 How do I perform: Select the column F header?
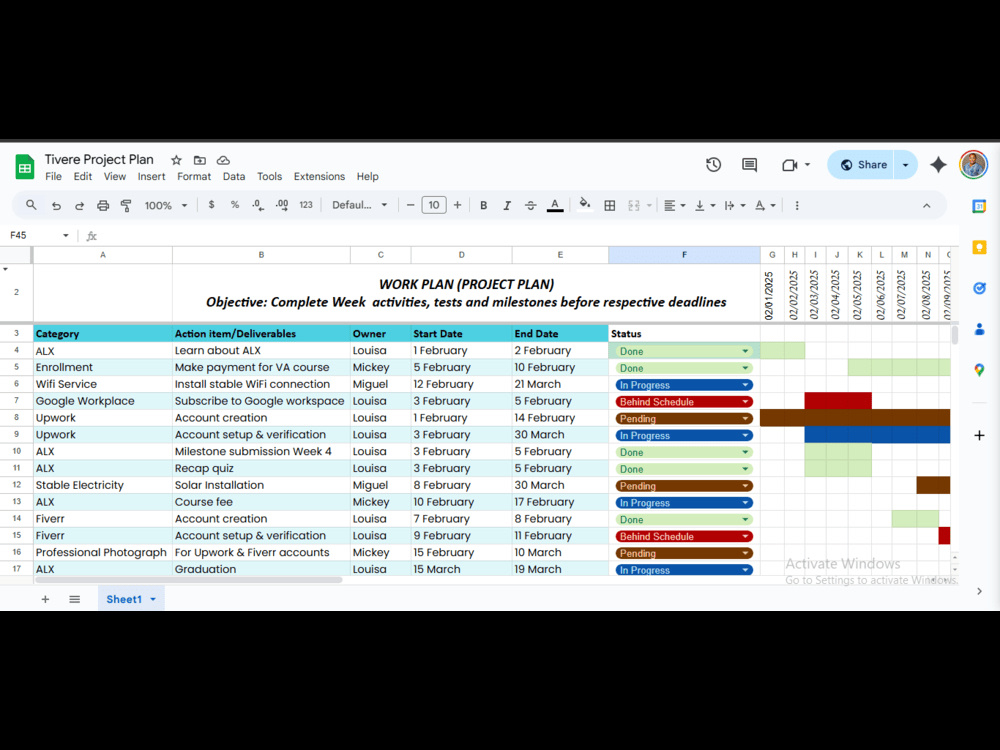(x=684, y=255)
